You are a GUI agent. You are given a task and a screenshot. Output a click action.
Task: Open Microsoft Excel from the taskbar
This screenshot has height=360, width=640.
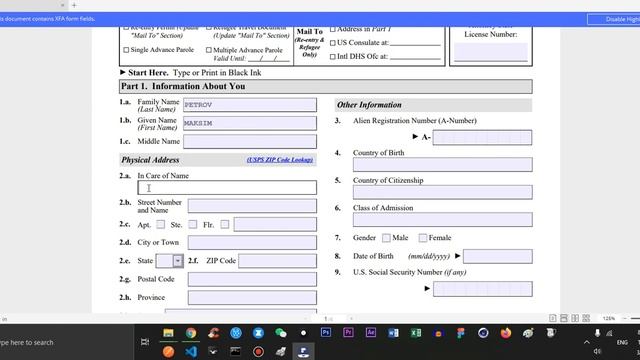[x=416, y=333]
